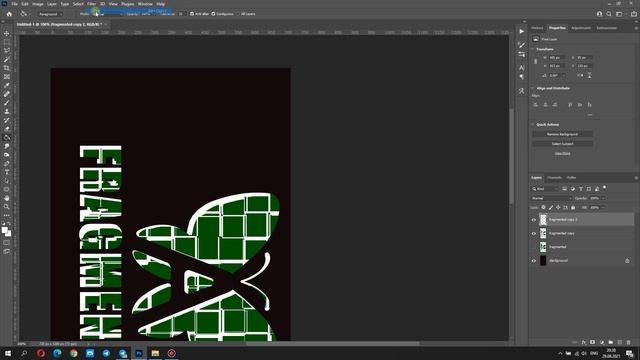Show the Fragmented layer
The image size is (640, 360).
click(x=533, y=247)
